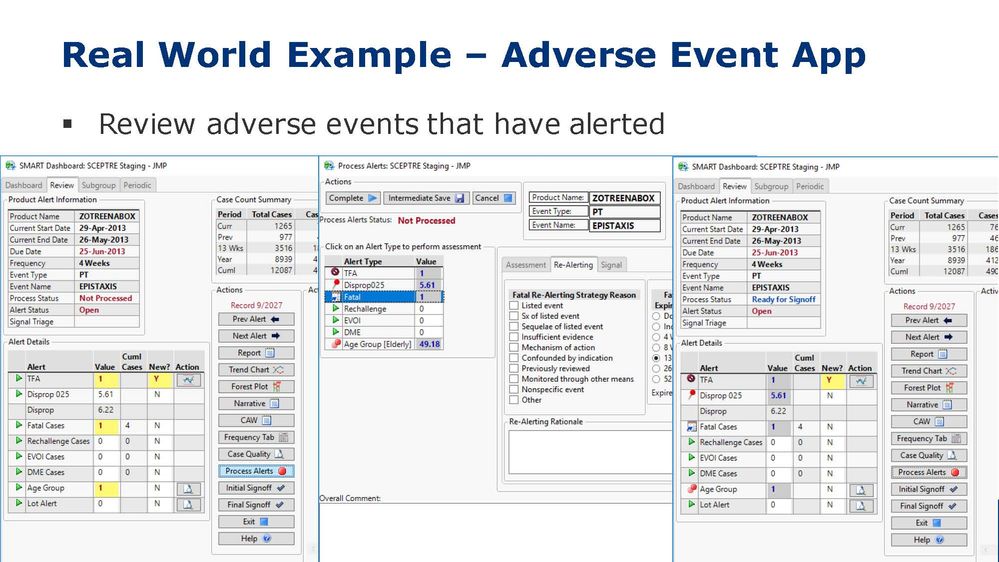Check the Previously reviewed checkbox

point(514,368)
